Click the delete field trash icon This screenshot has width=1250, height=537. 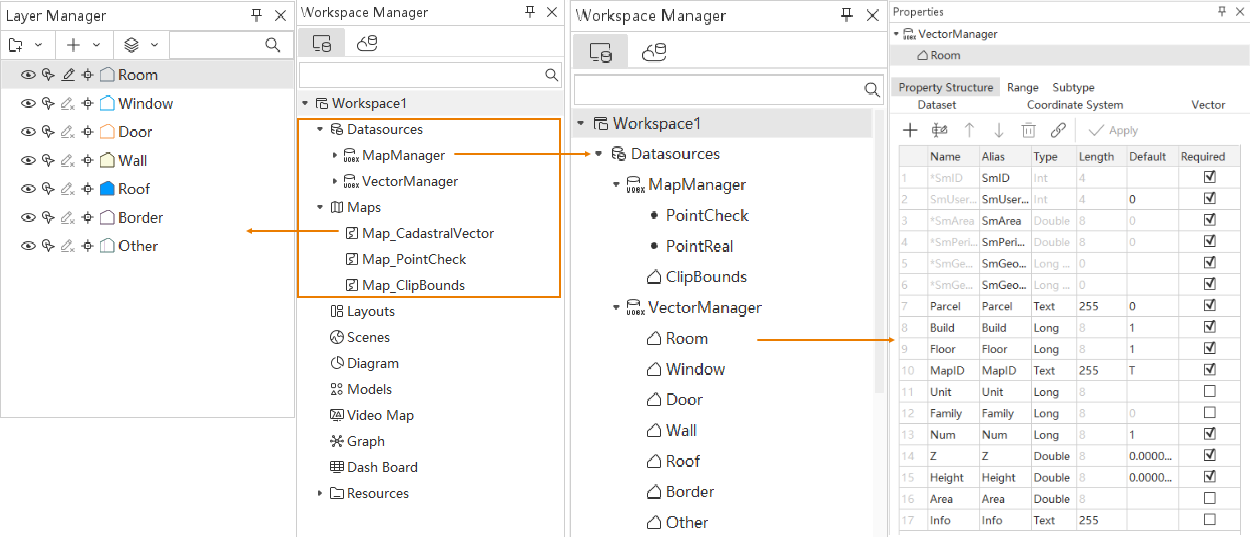[1028, 130]
